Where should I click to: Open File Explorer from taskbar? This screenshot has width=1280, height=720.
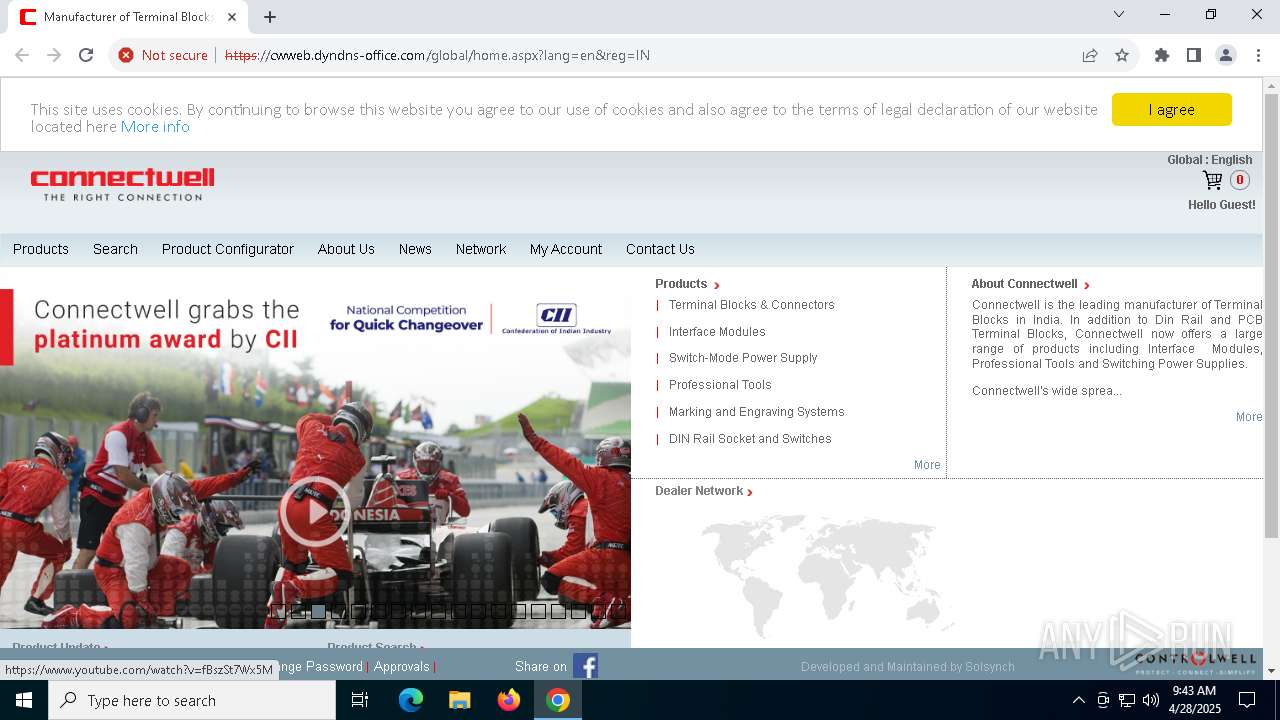[x=460, y=700]
